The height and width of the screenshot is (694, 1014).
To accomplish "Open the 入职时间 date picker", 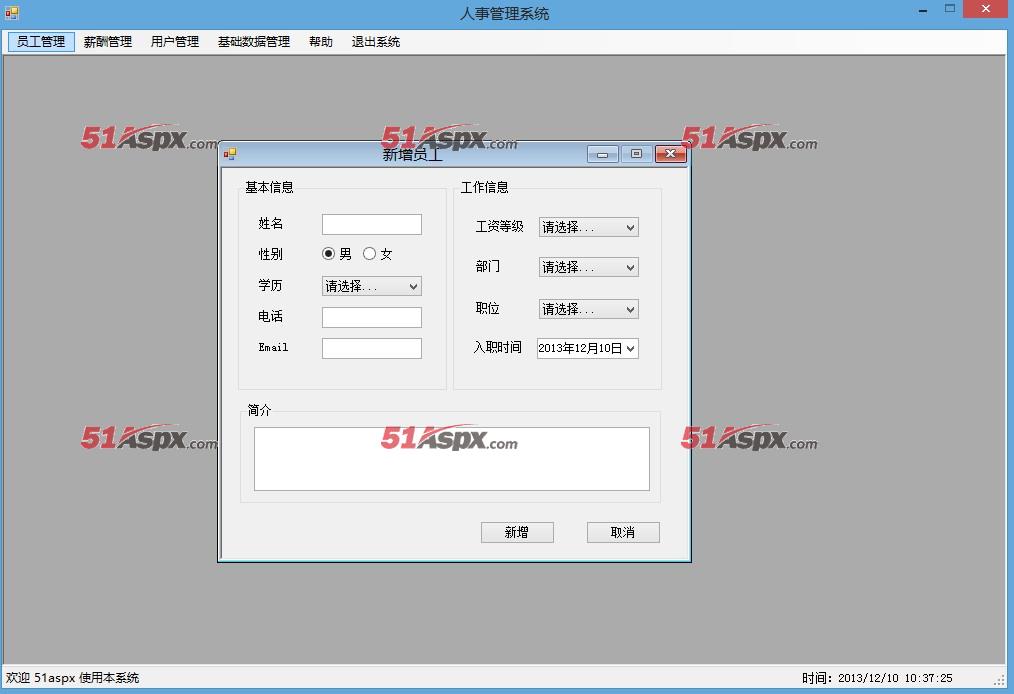I will pyautogui.click(x=588, y=348).
